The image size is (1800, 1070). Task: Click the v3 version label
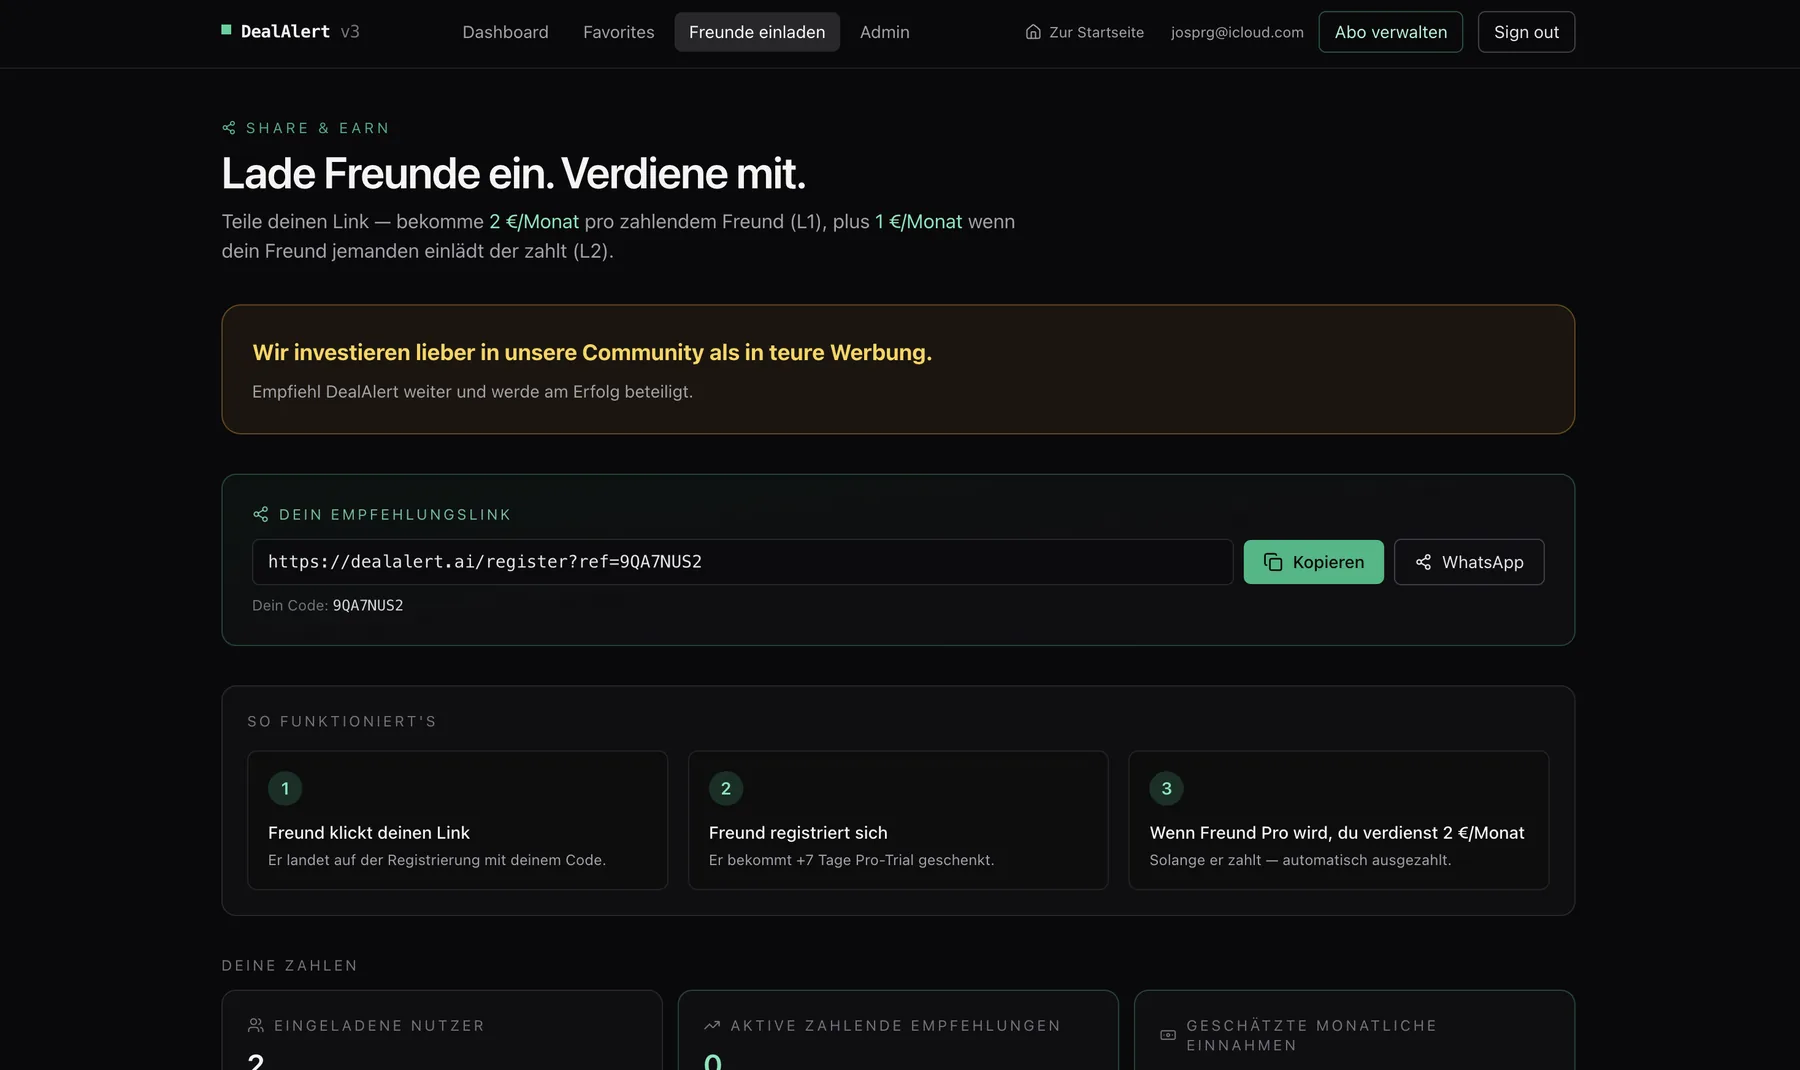(350, 31)
